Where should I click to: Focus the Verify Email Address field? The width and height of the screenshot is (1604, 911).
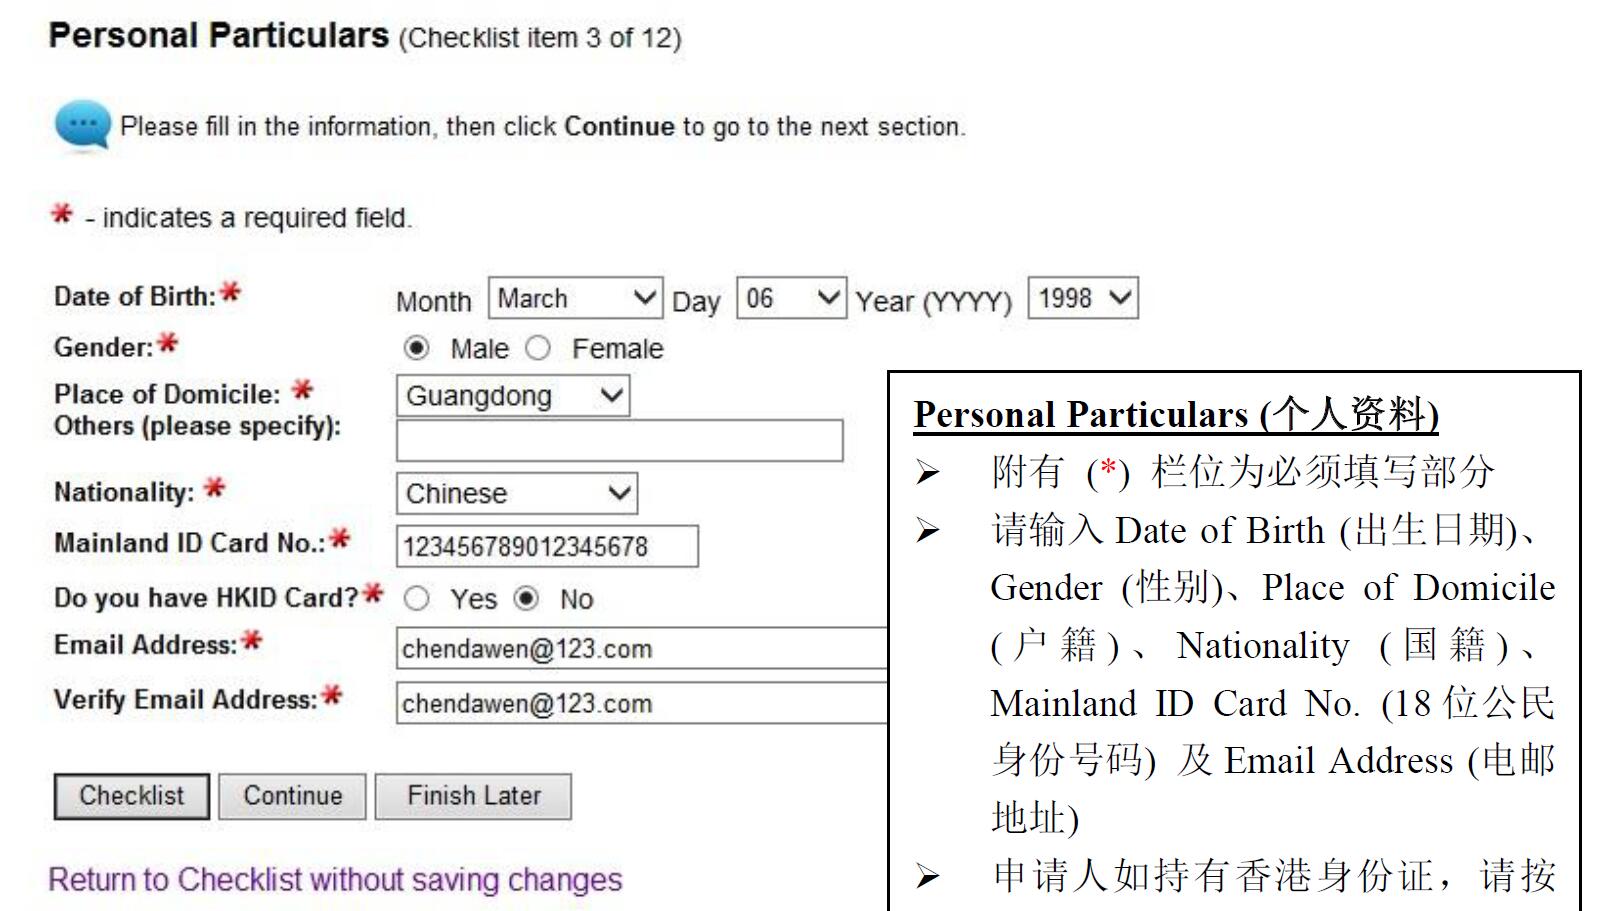coord(640,704)
